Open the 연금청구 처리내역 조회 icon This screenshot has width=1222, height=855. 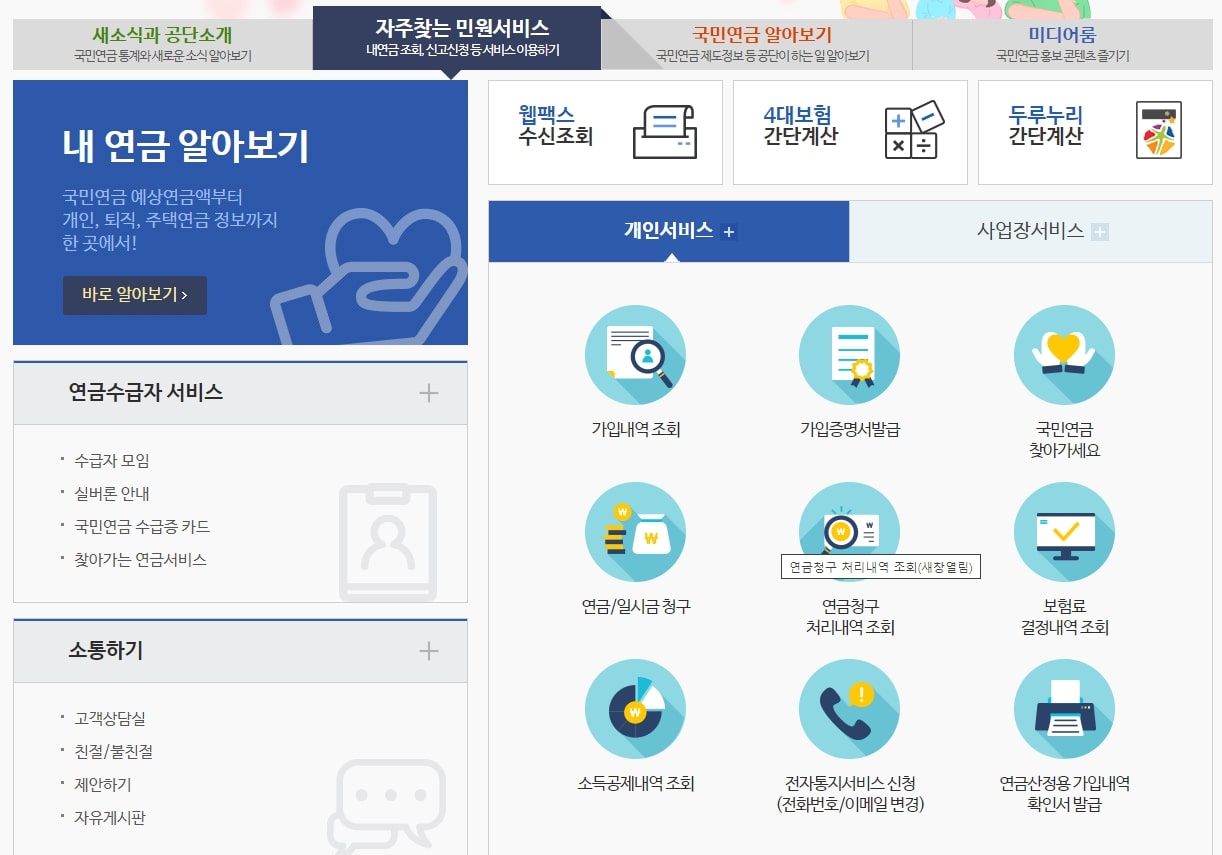(x=850, y=532)
